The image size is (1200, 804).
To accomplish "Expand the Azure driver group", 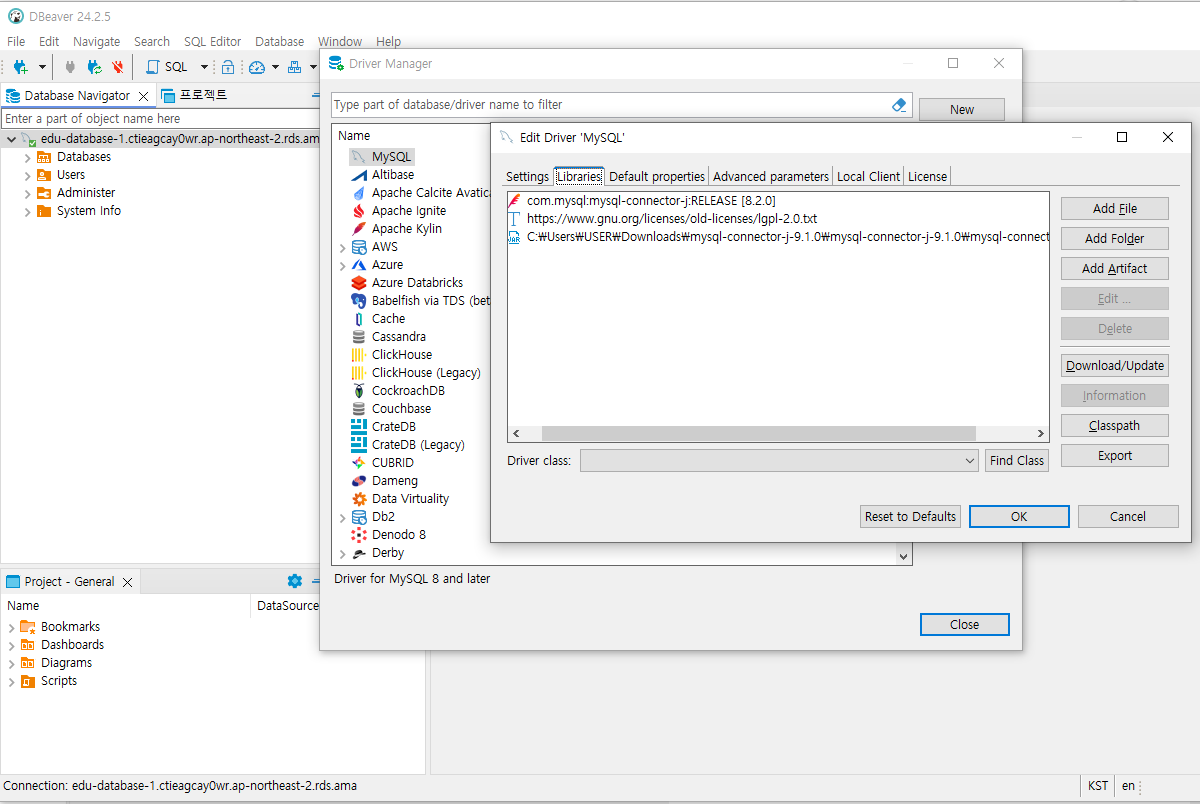I will [x=343, y=266].
